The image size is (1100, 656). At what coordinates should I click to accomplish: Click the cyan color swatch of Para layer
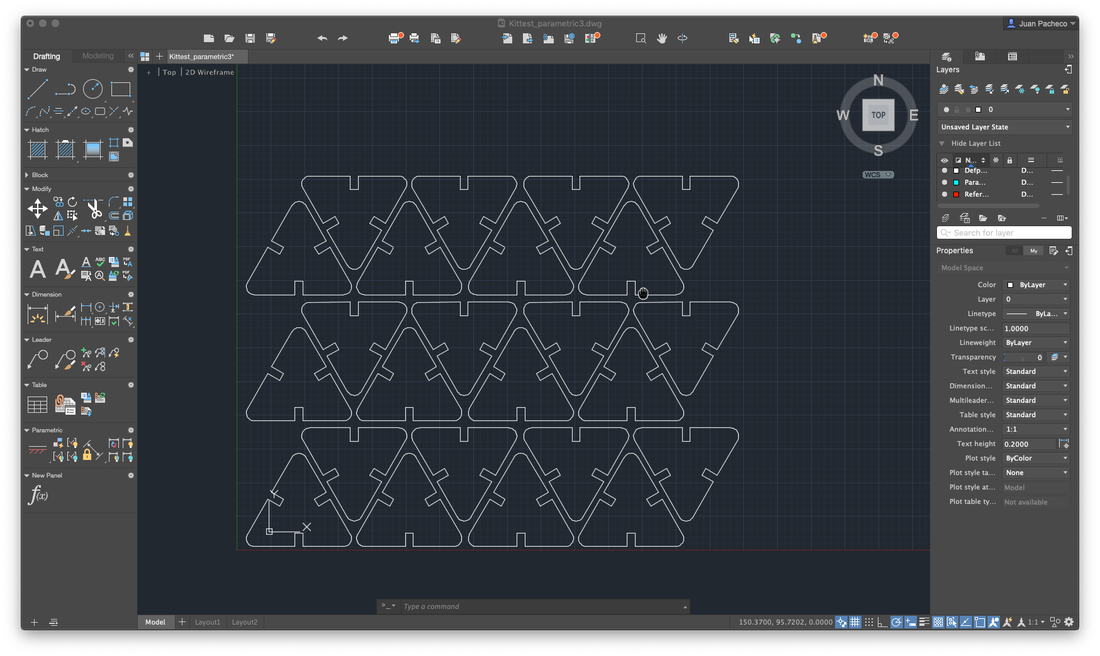click(x=955, y=182)
